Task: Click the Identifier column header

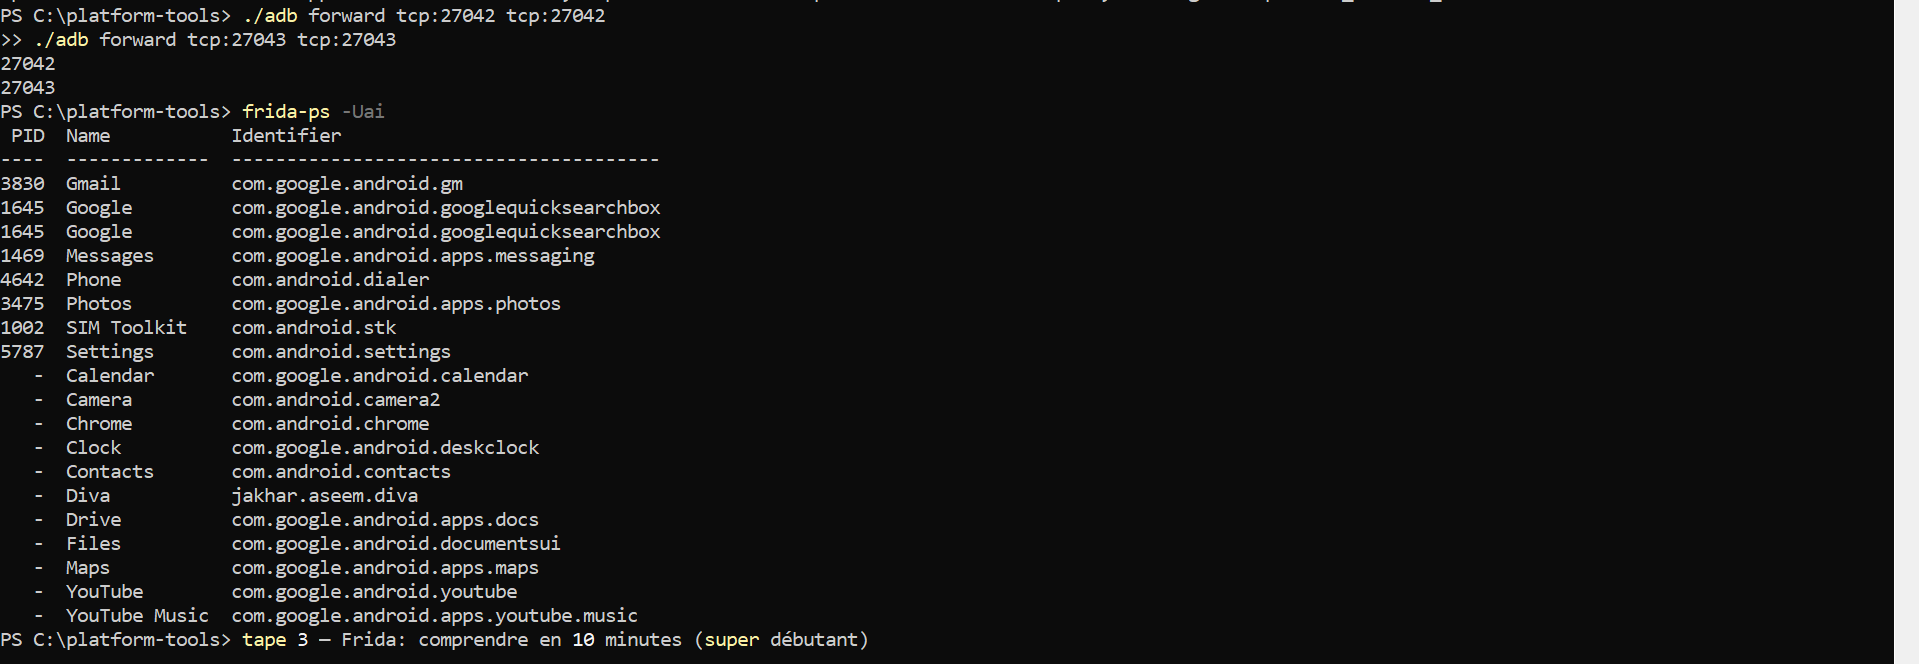Action: coord(286,136)
